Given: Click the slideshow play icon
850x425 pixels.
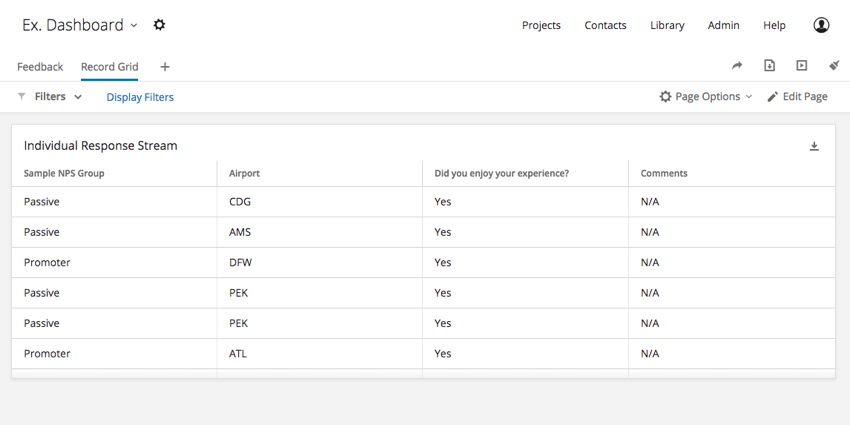Looking at the screenshot, I should coord(802,66).
